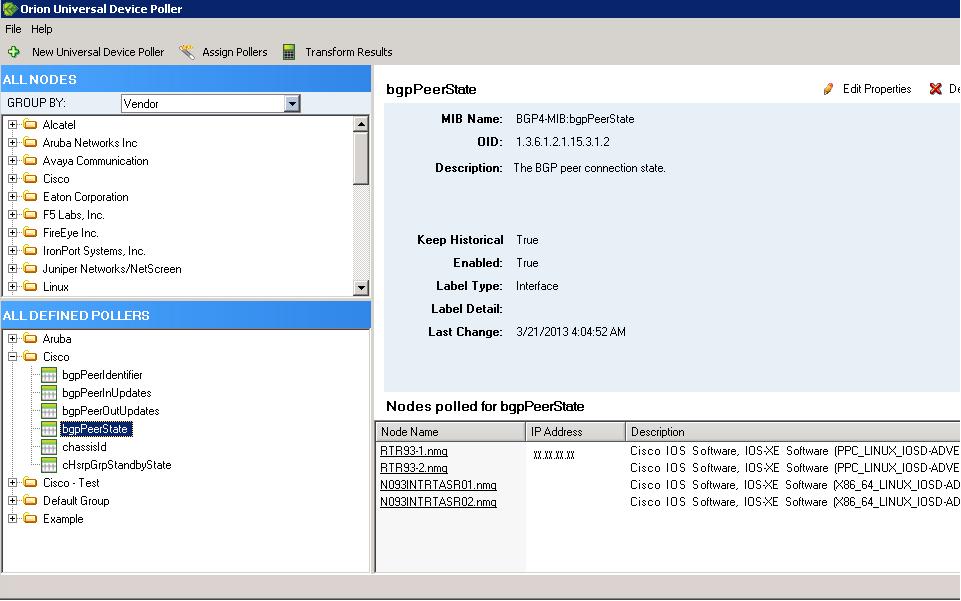Click the Eaton Corporation folder icon
The image size is (961, 601).
30,197
